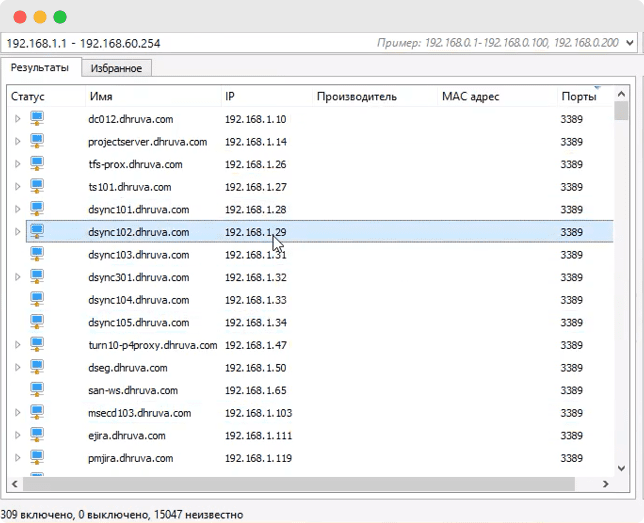The height and width of the screenshot is (523, 644).
Task: Select the san-ws.dhruva.com name
Action: tap(133, 390)
